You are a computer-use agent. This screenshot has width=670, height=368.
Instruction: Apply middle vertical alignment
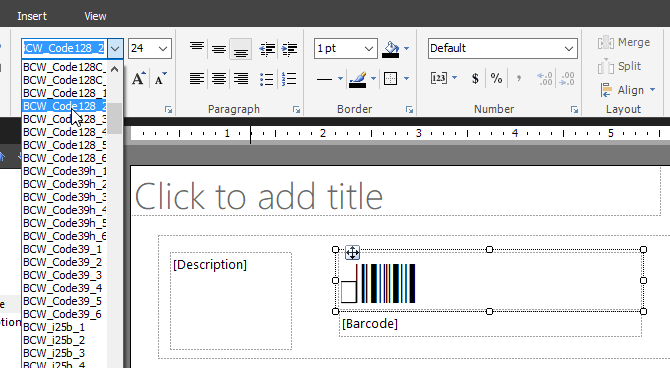(219, 48)
